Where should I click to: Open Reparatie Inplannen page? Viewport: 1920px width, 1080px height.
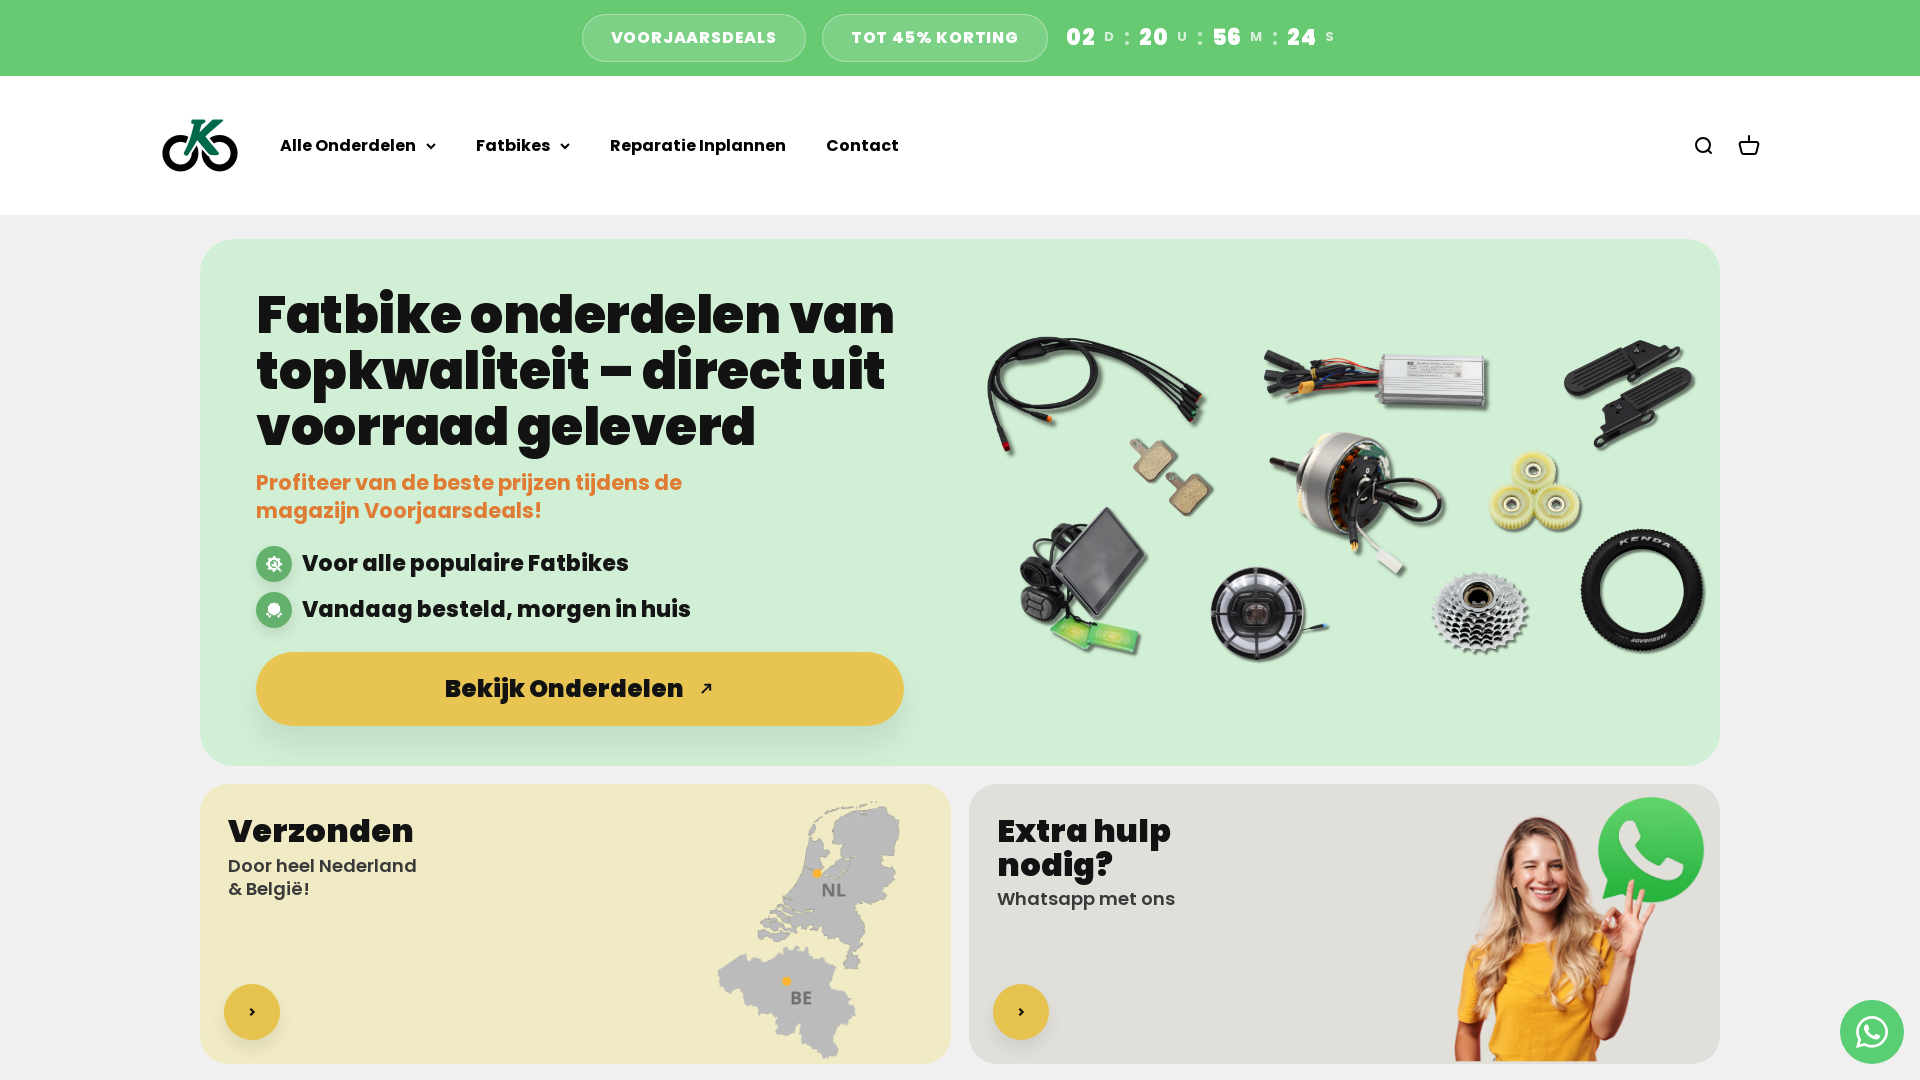point(698,146)
